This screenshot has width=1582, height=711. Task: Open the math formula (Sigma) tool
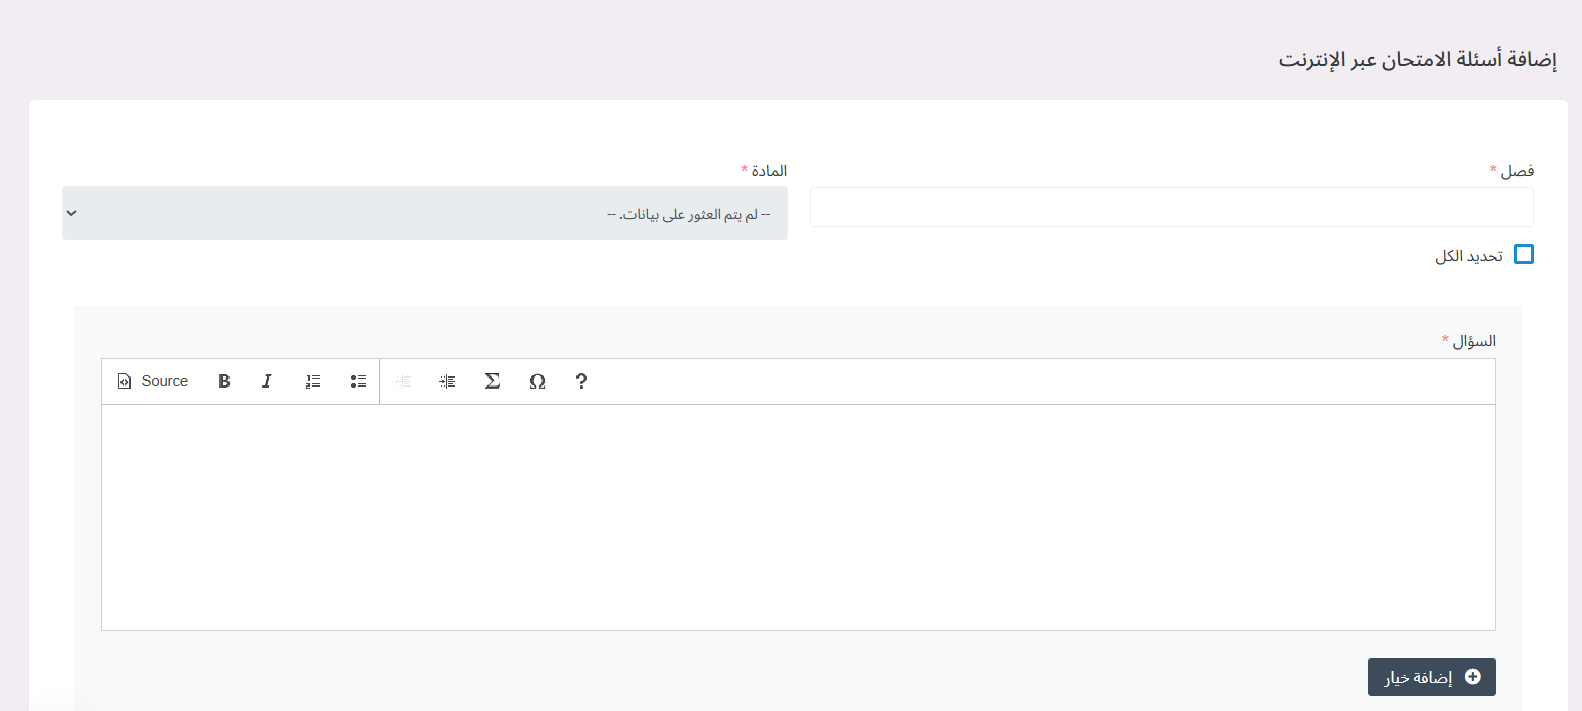pos(492,381)
